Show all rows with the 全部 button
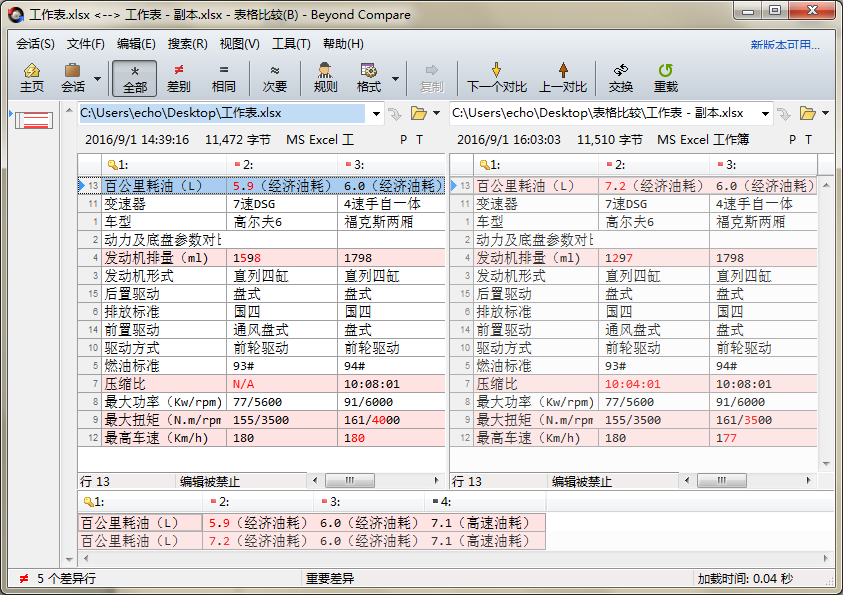 [135, 75]
